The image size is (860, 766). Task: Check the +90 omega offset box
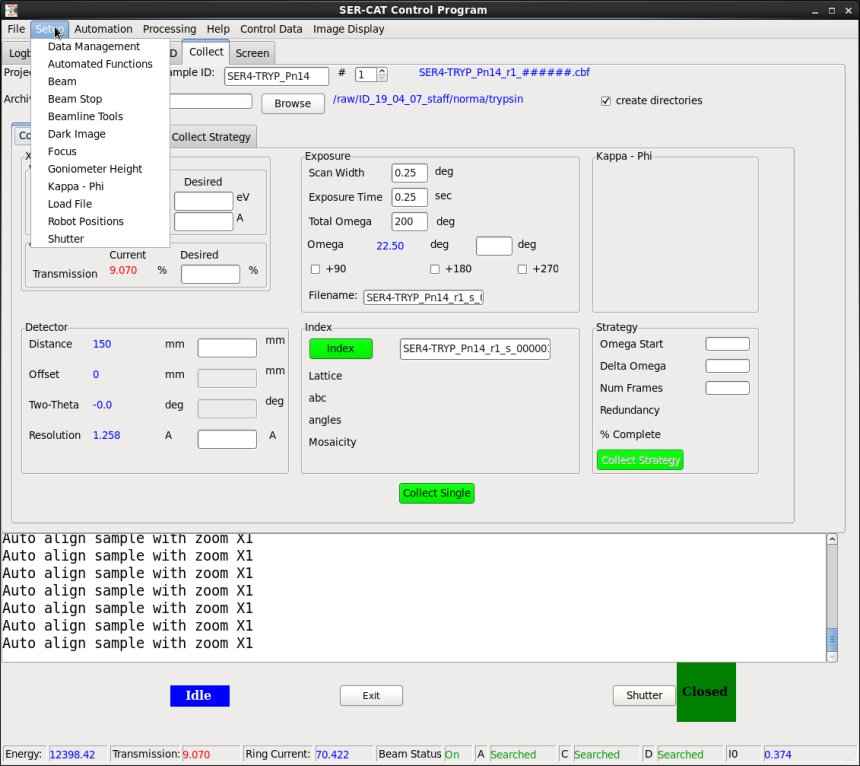click(316, 269)
